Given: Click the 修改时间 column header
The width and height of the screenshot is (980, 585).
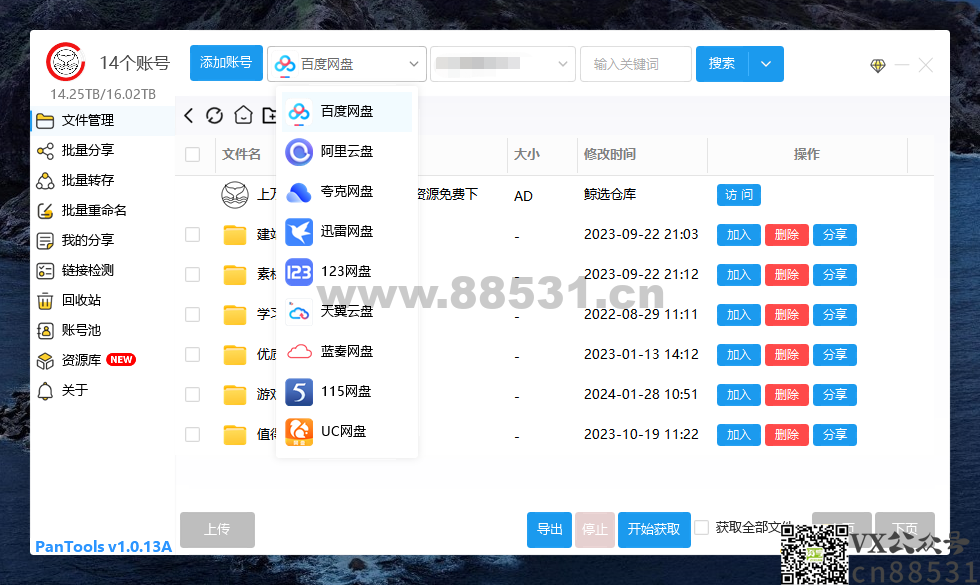Looking at the screenshot, I should click(x=609, y=154).
